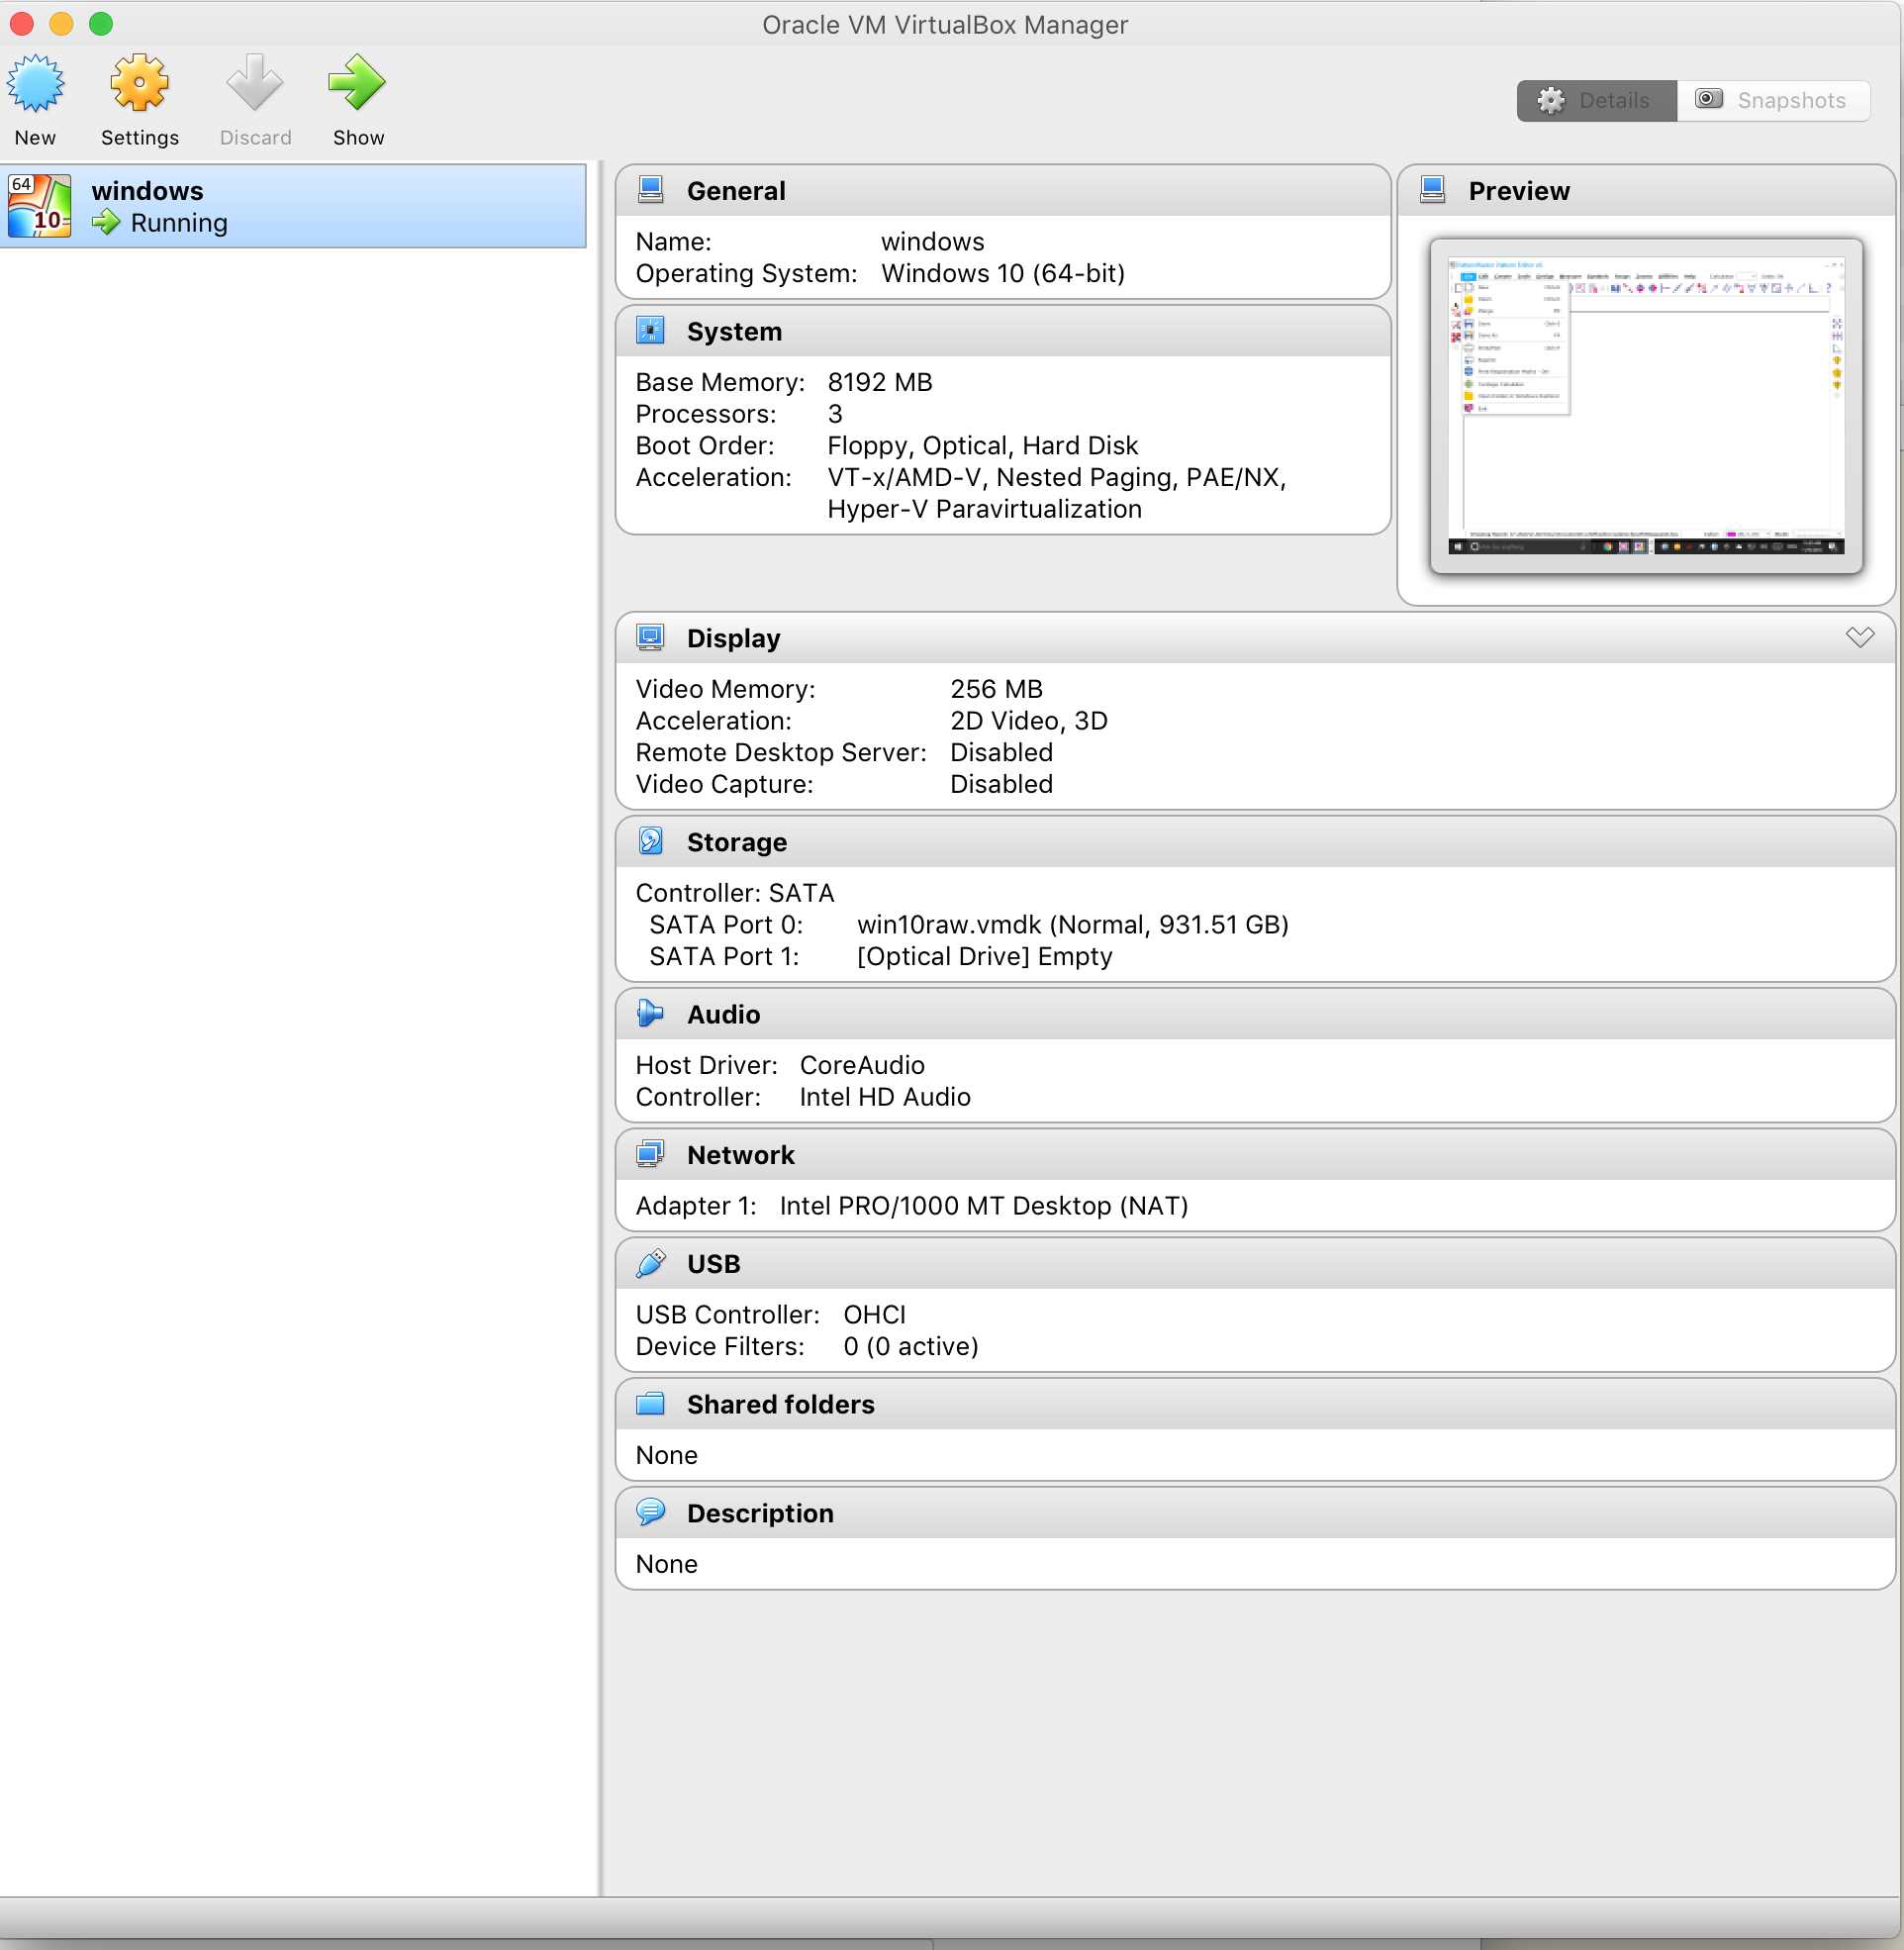Click the Network section icon
Viewport: 1904px width, 1950px height.
(x=650, y=1155)
